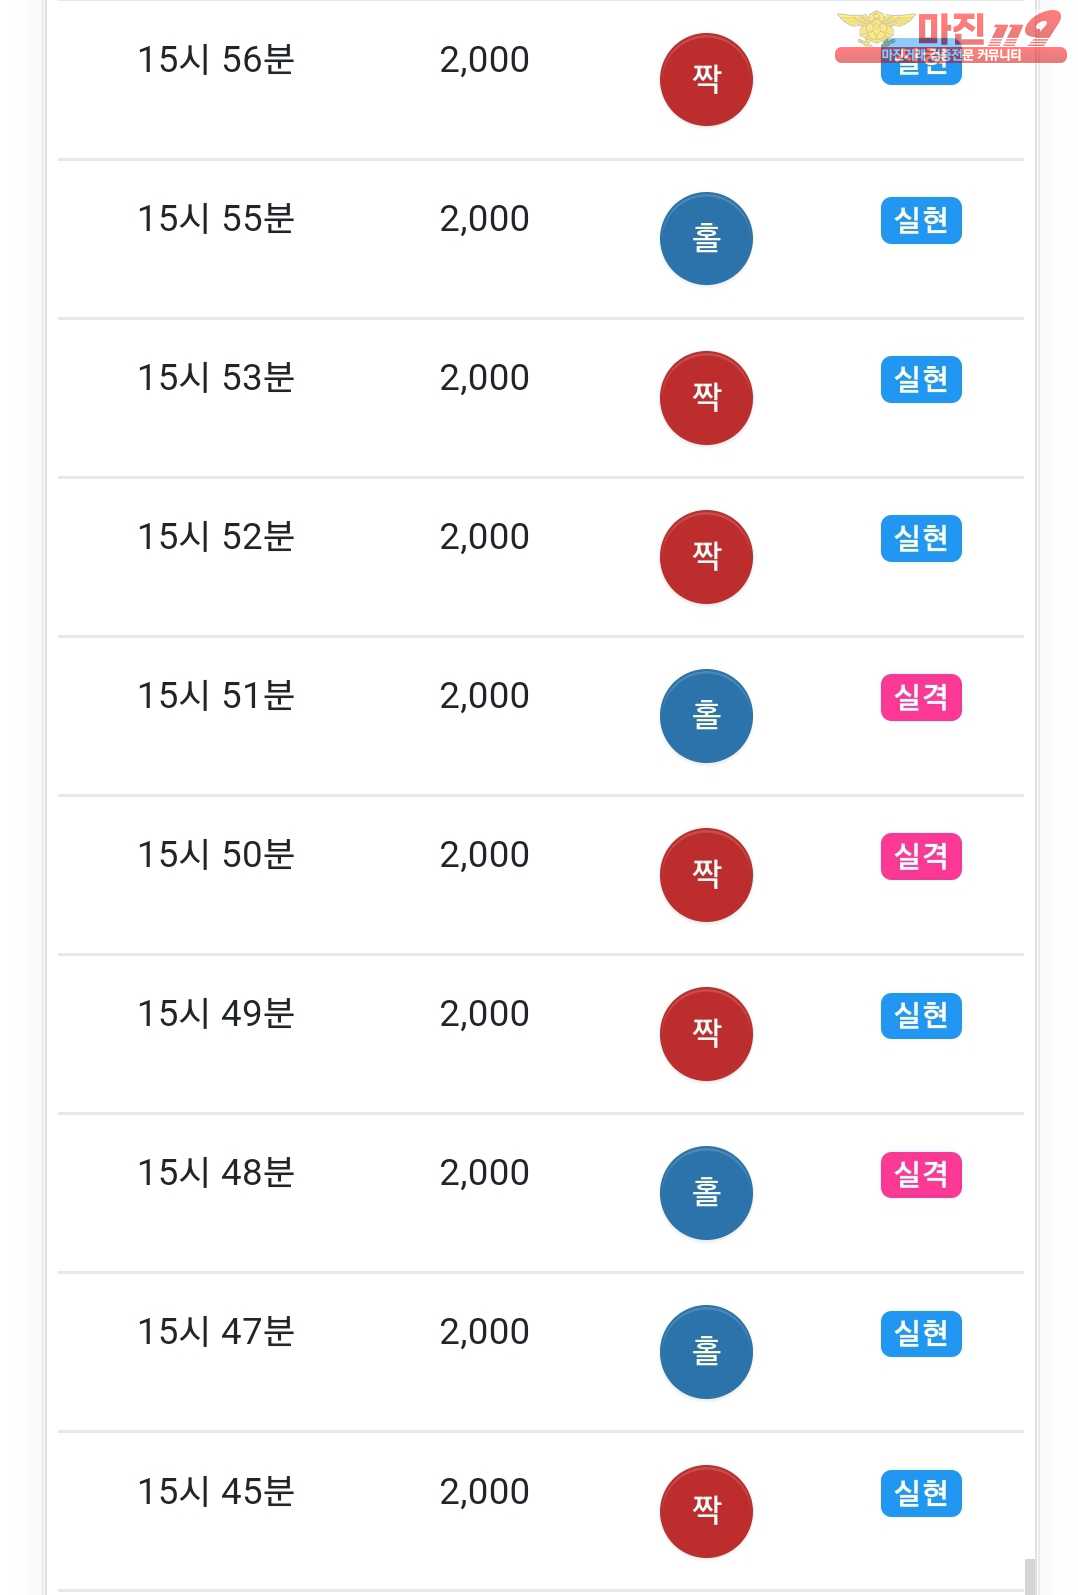Click the scrollbar thumb at bottom right

coord(1030,1577)
